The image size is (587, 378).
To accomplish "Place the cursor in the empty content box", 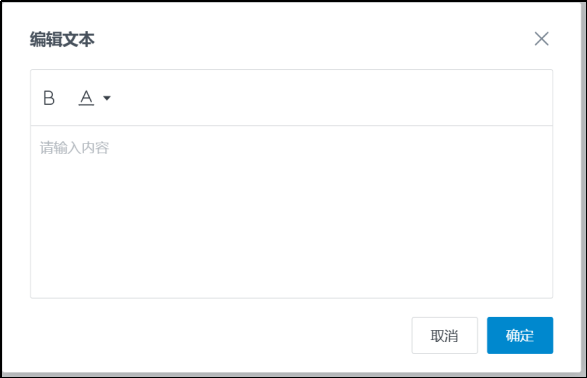I will click(291, 212).
